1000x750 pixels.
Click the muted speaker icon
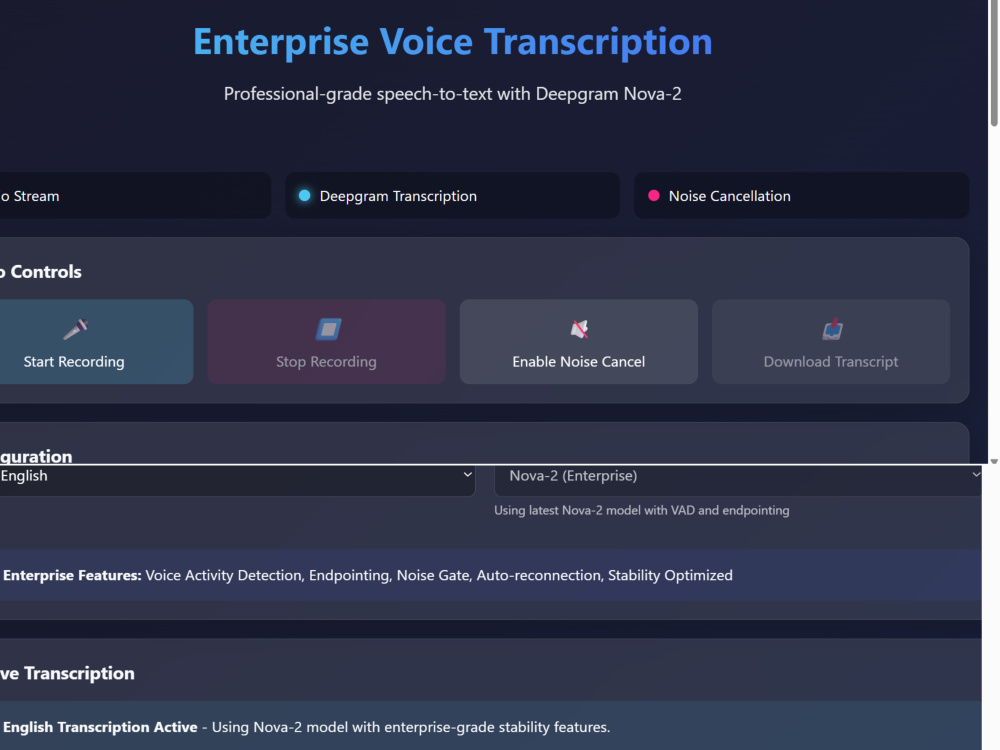[x=579, y=329]
